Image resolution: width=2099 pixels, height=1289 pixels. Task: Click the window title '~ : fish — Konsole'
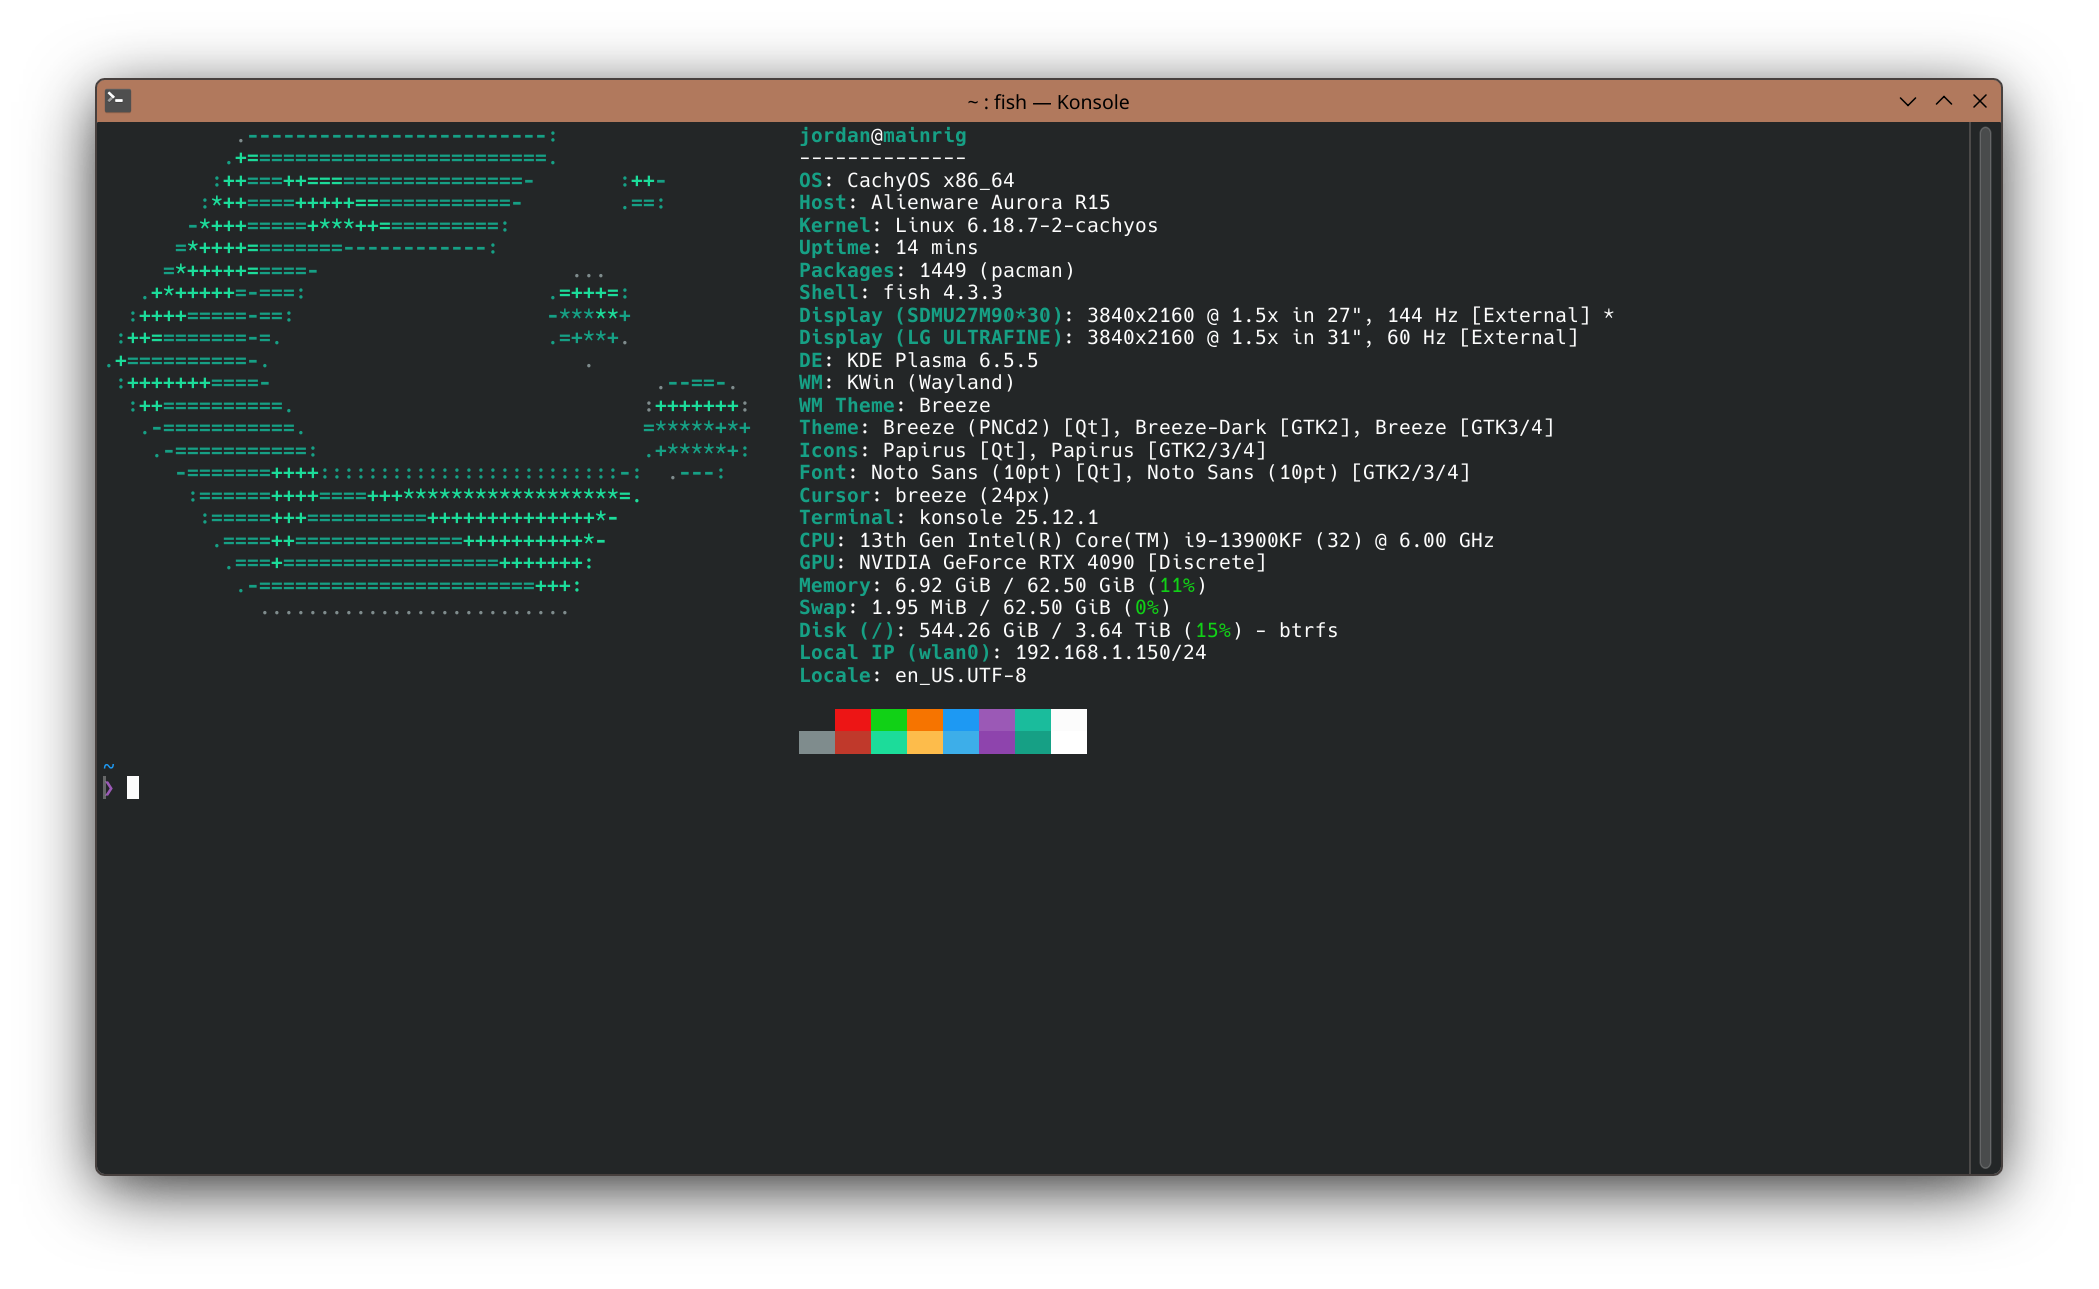(1047, 102)
